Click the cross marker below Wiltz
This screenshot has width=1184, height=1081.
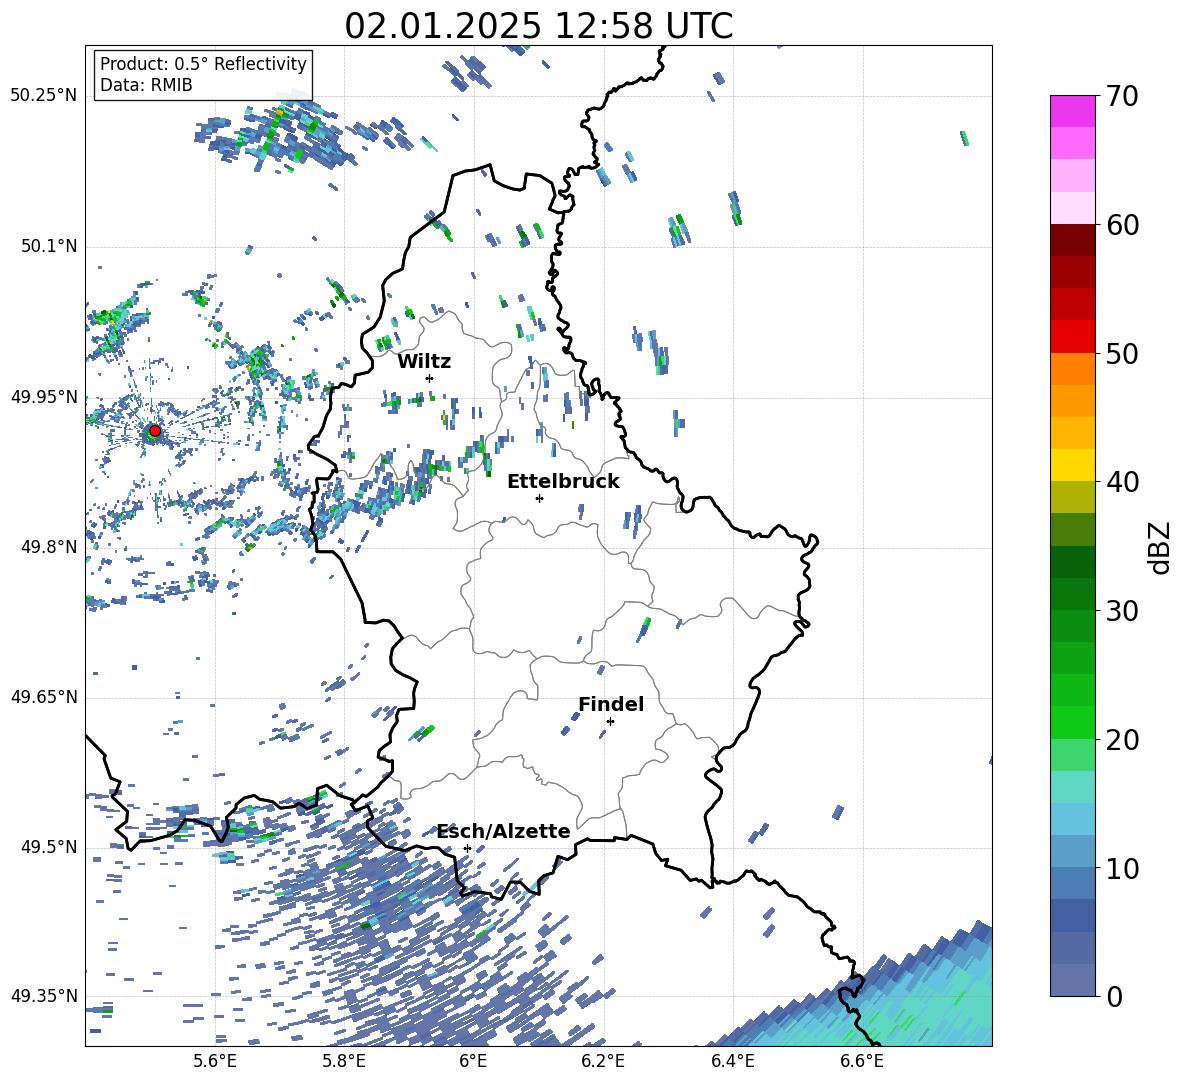click(430, 378)
